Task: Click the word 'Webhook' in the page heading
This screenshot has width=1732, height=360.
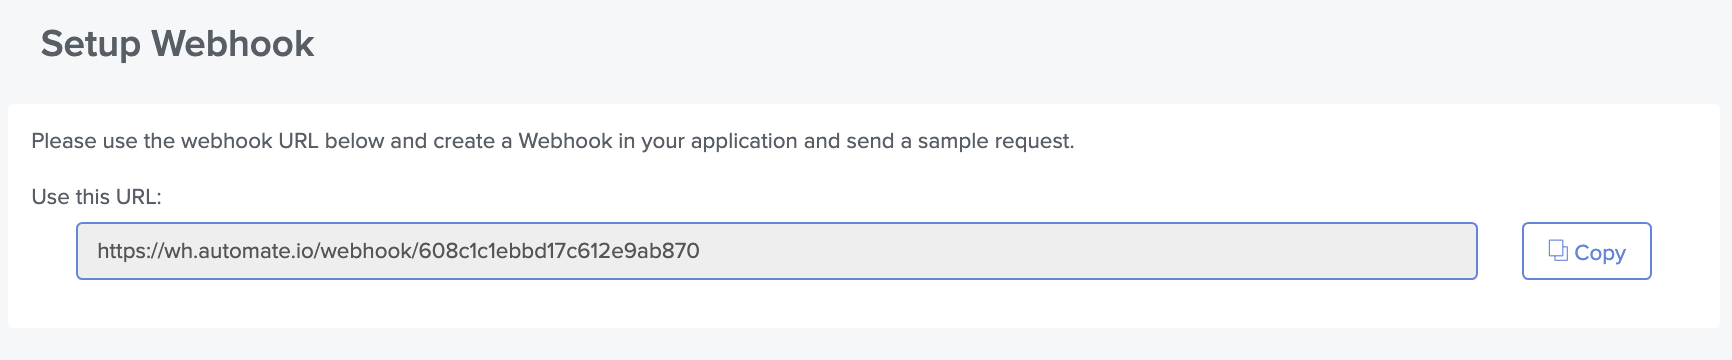Action: 233,44
